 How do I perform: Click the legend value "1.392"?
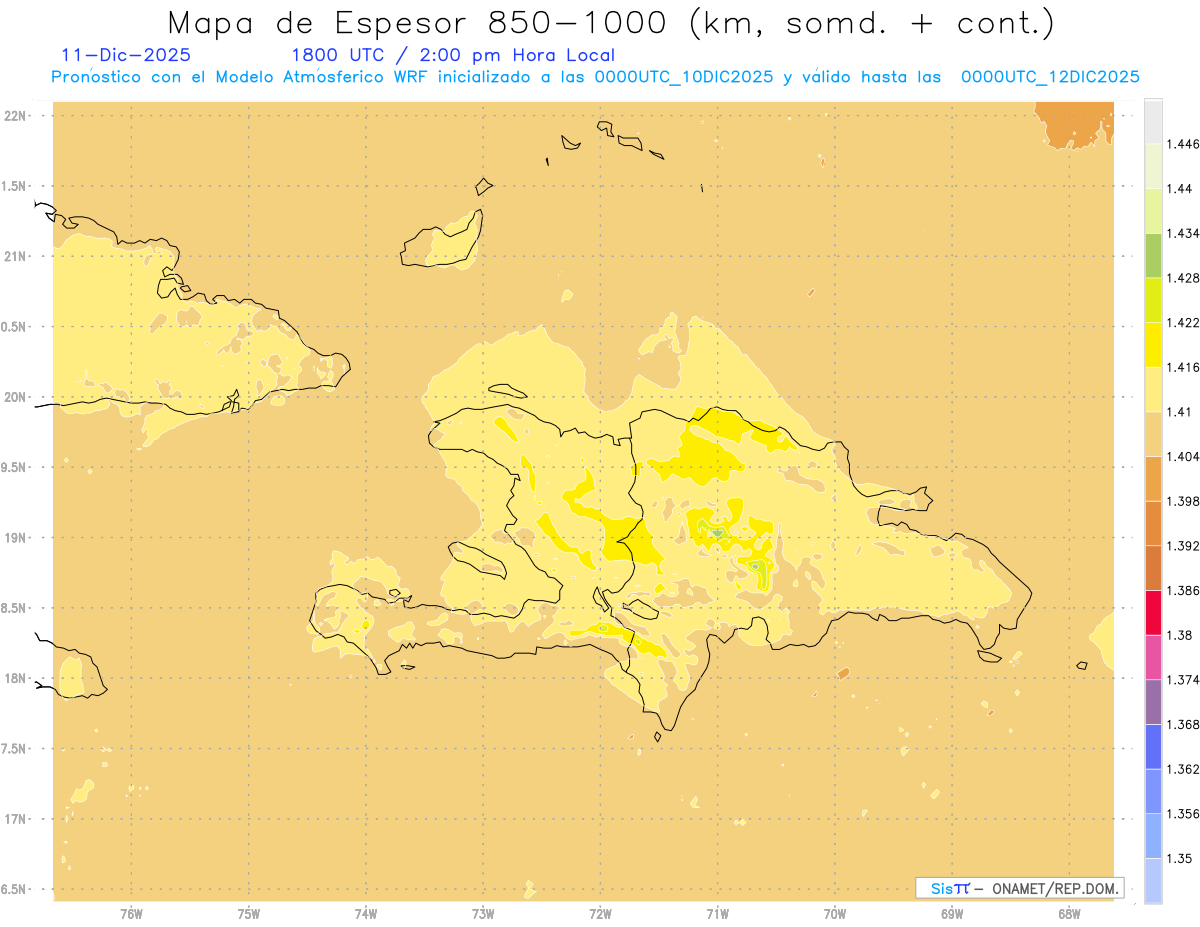click(x=1183, y=546)
